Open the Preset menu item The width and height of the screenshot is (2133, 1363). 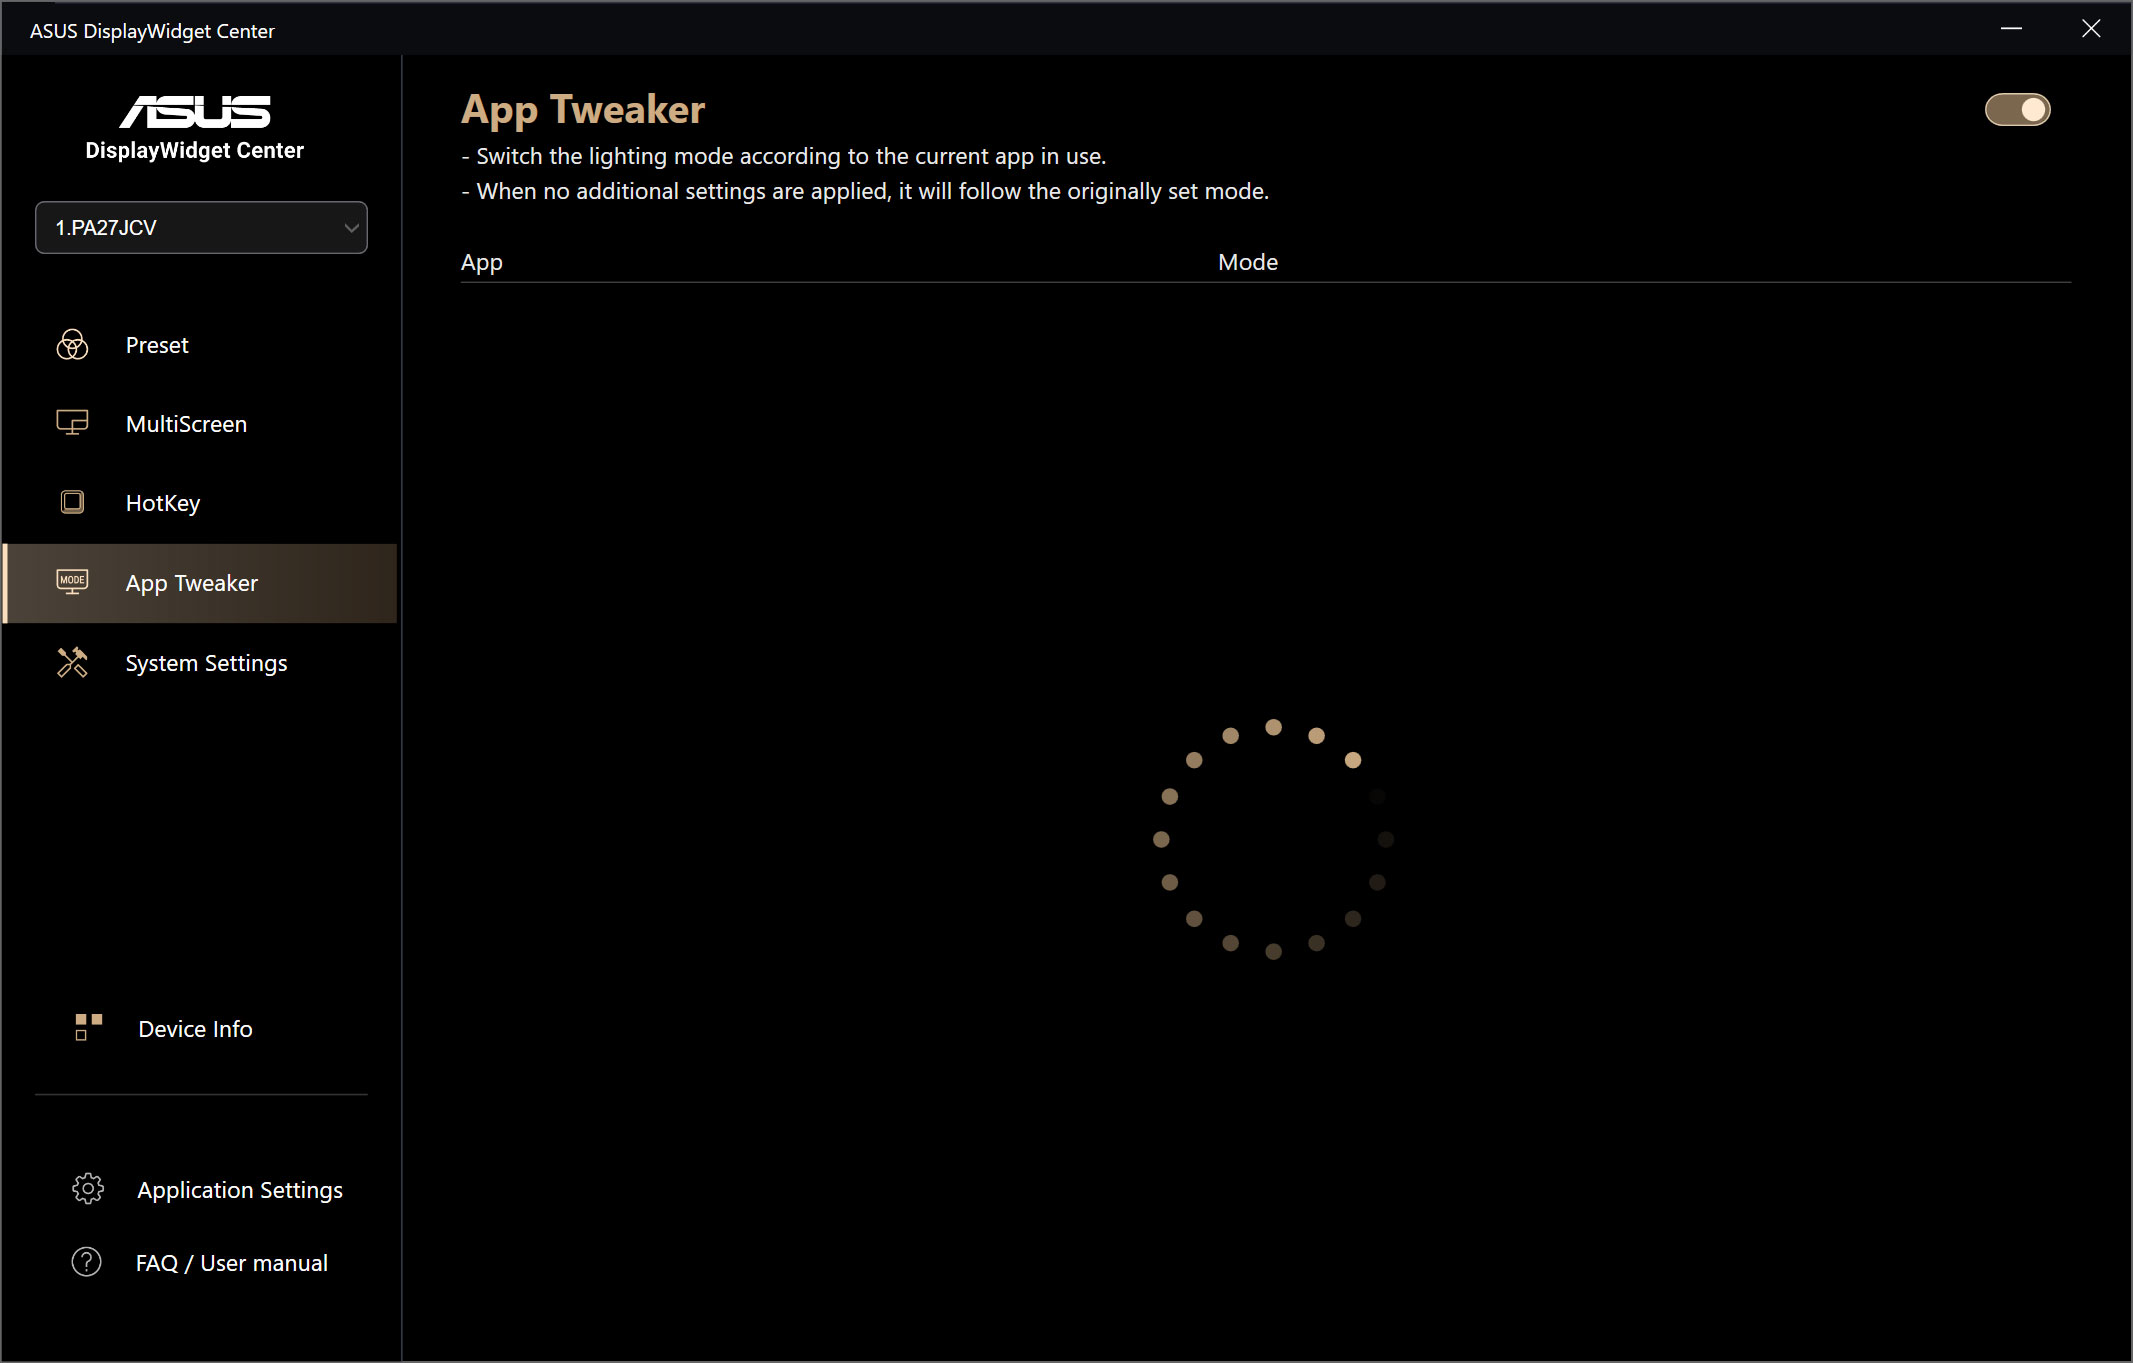(157, 345)
